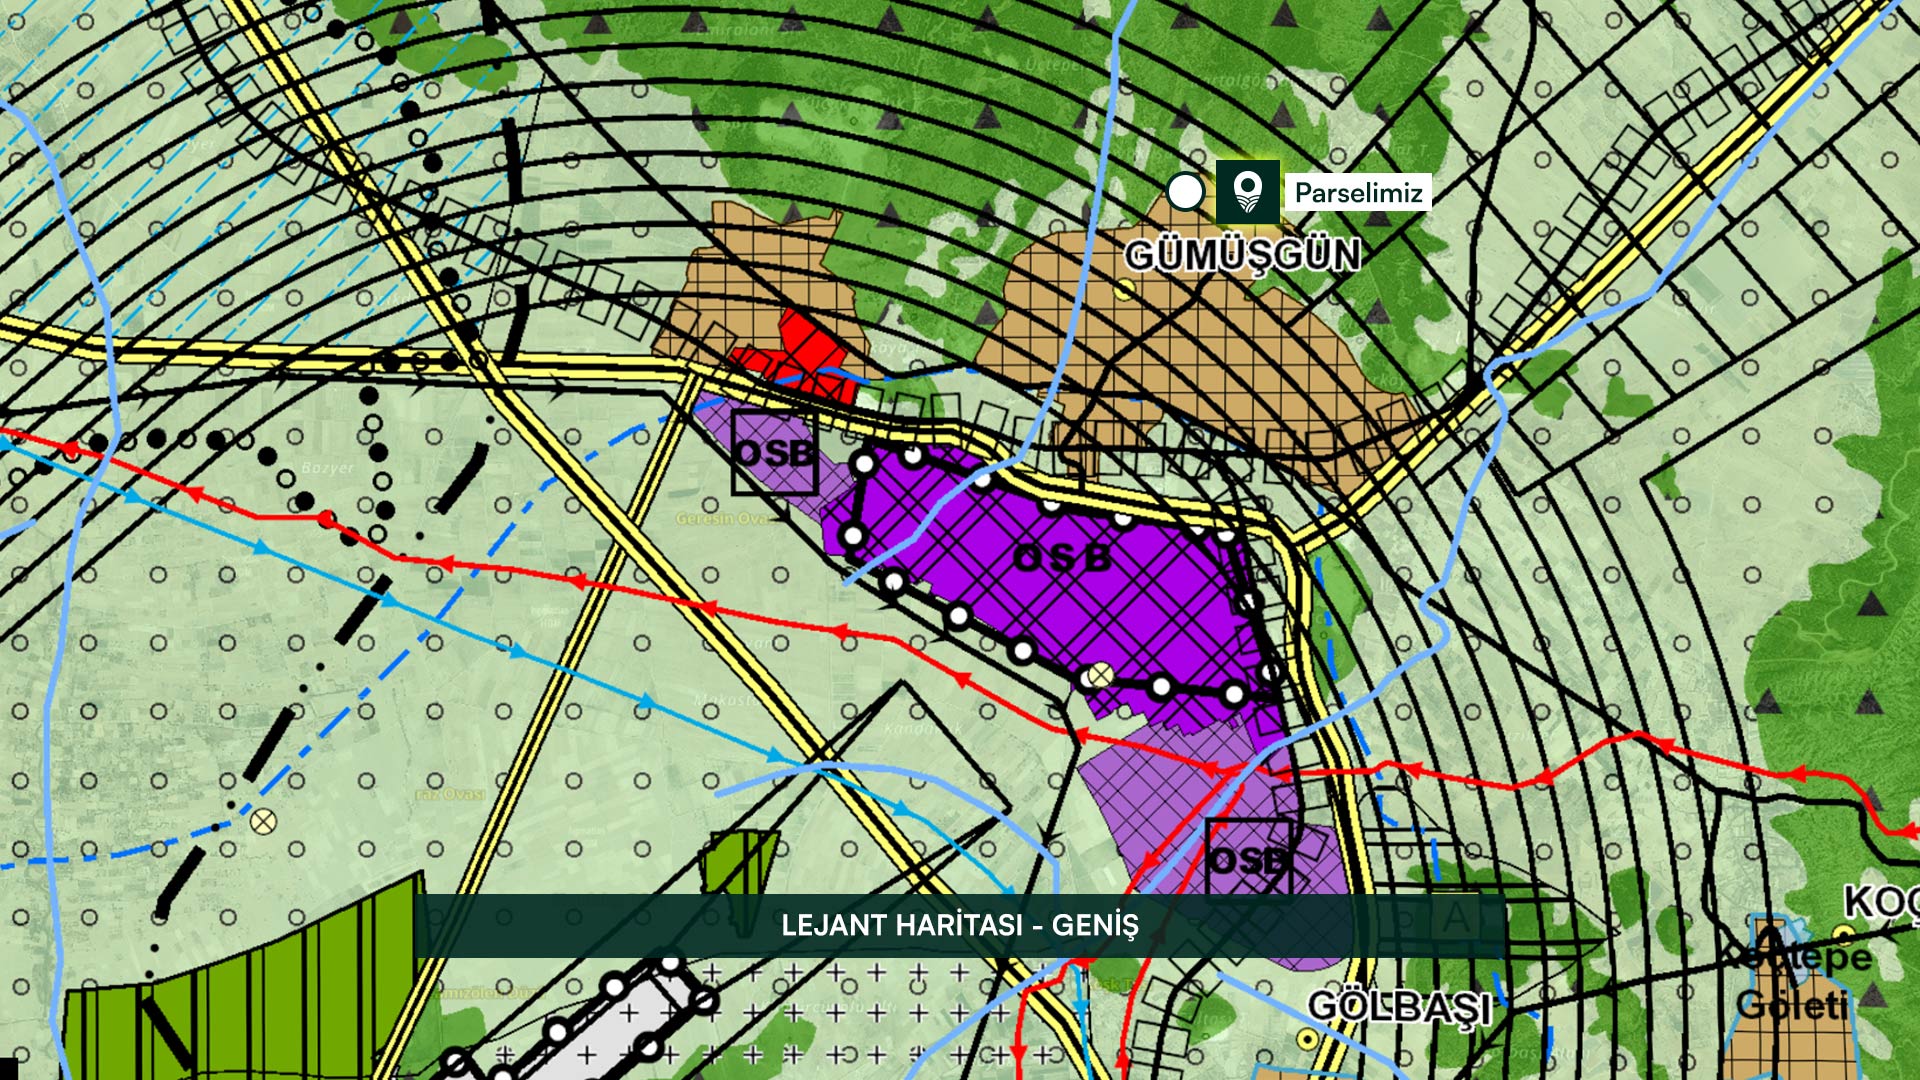
Task: Click the LEJANT HARİTASI - GENİŞ caption
Action: 960,925
